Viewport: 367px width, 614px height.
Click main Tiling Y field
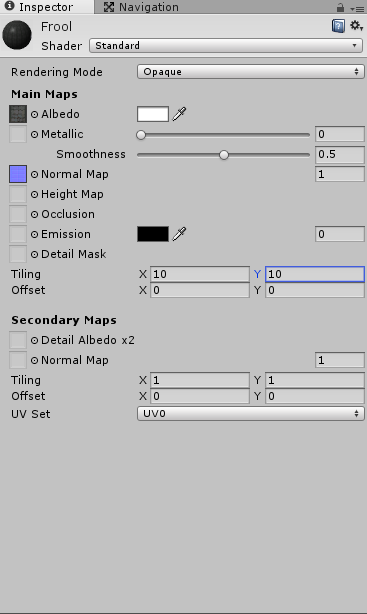(315, 274)
